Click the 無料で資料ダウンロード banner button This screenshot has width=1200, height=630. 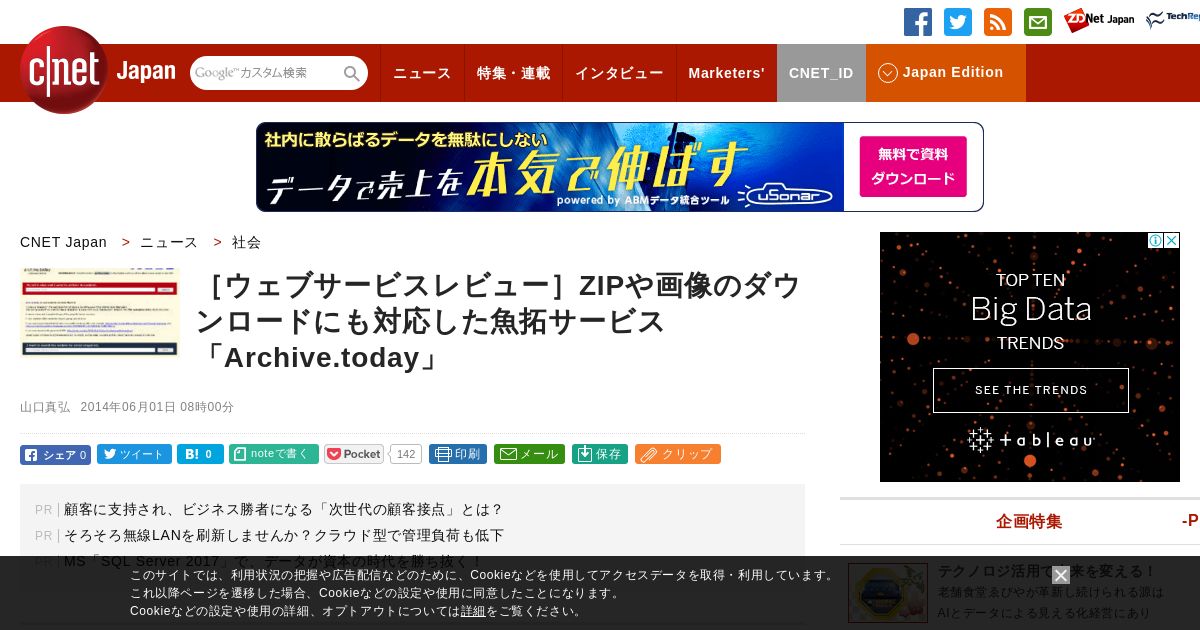(913, 166)
